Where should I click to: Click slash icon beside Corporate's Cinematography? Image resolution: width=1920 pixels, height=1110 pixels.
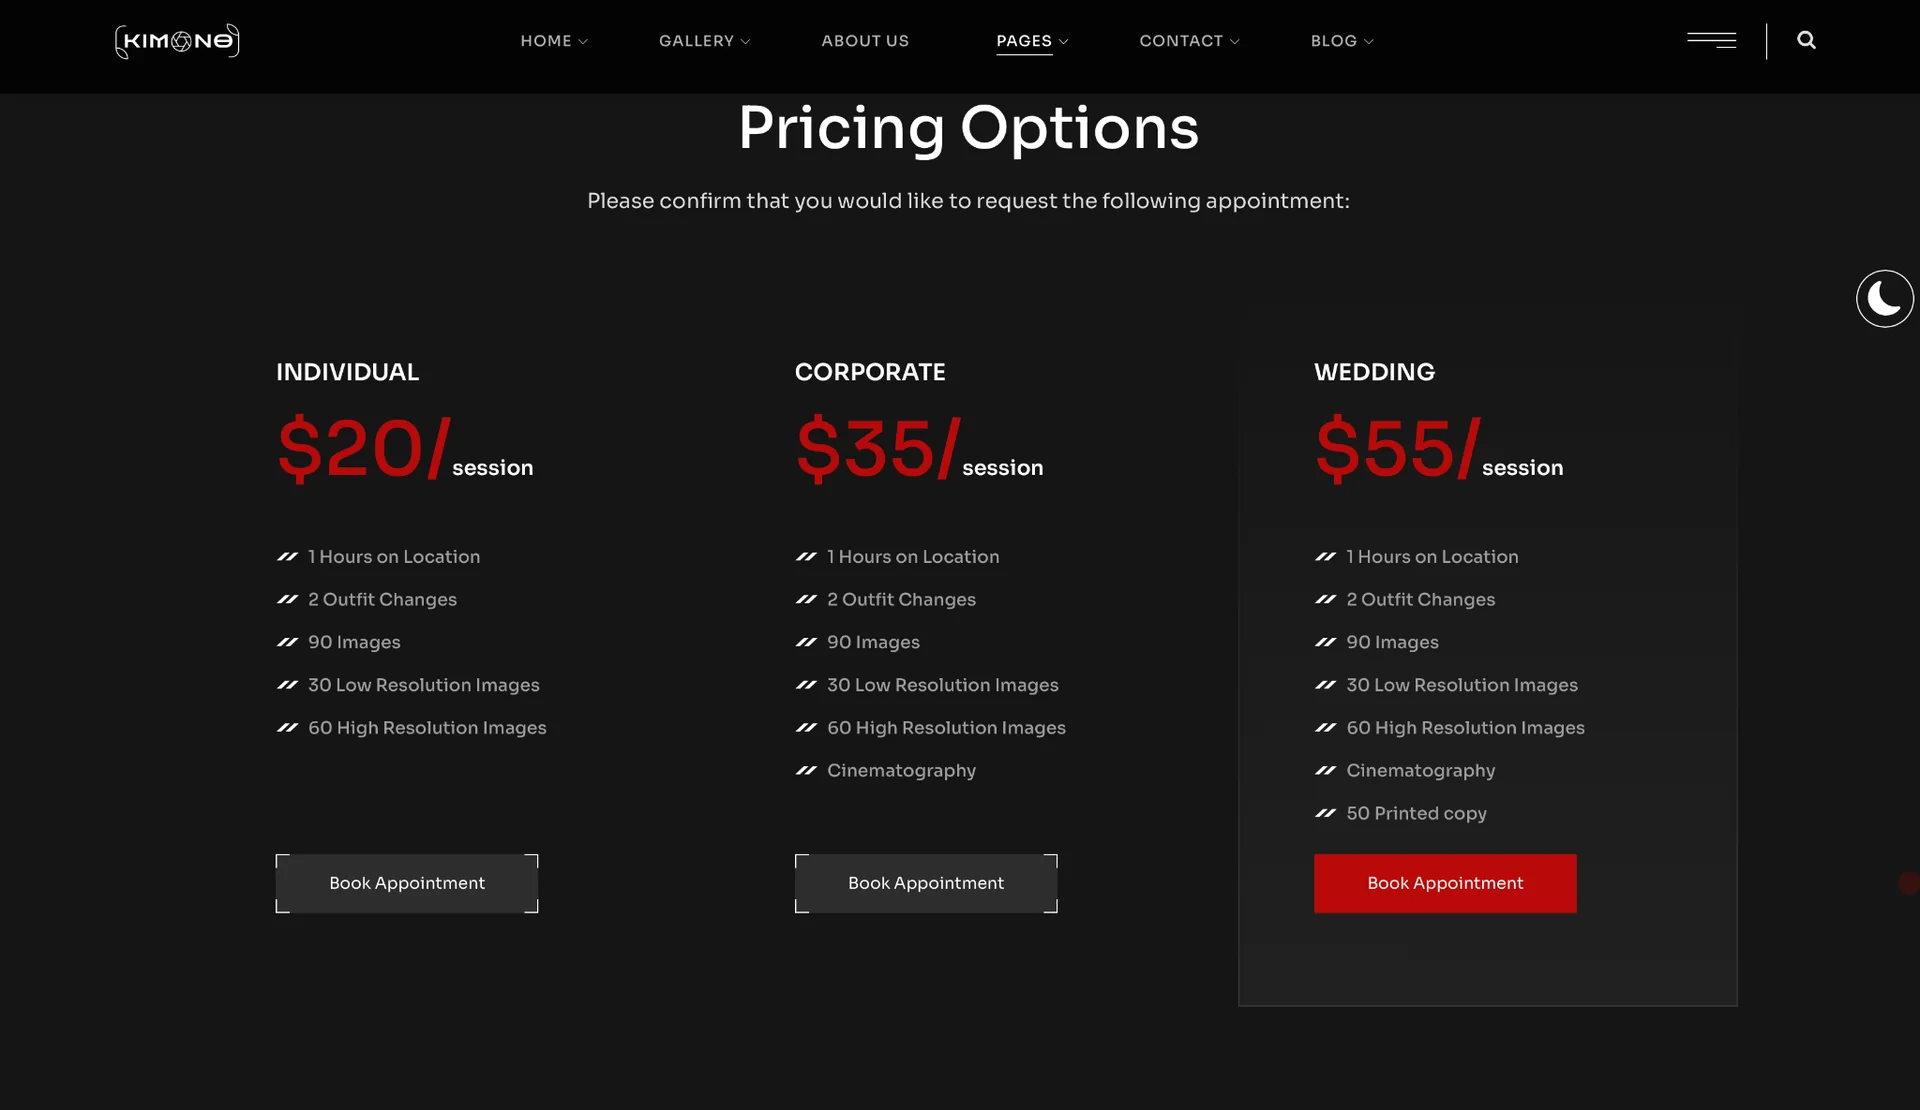[x=806, y=771]
